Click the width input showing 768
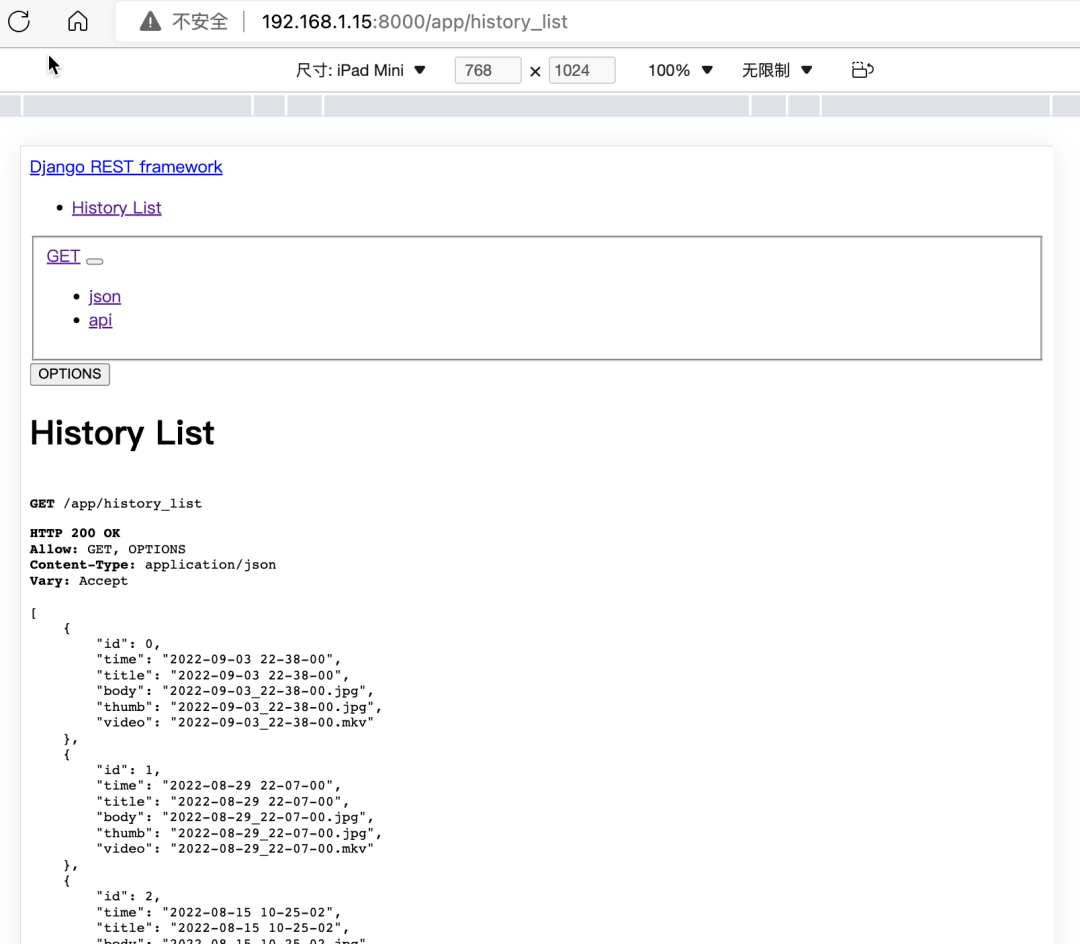The image size is (1080, 944). pyautogui.click(x=487, y=70)
